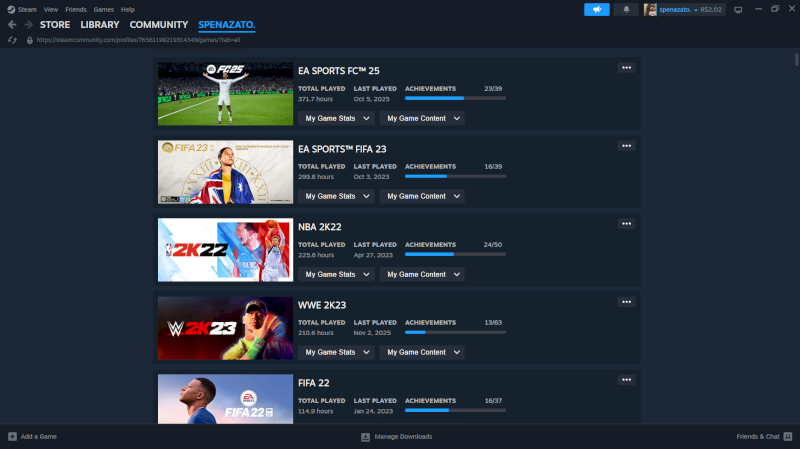The width and height of the screenshot is (800, 449).
Task: Click the WWE 2K23 cover thumbnail
Action: click(x=225, y=328)
